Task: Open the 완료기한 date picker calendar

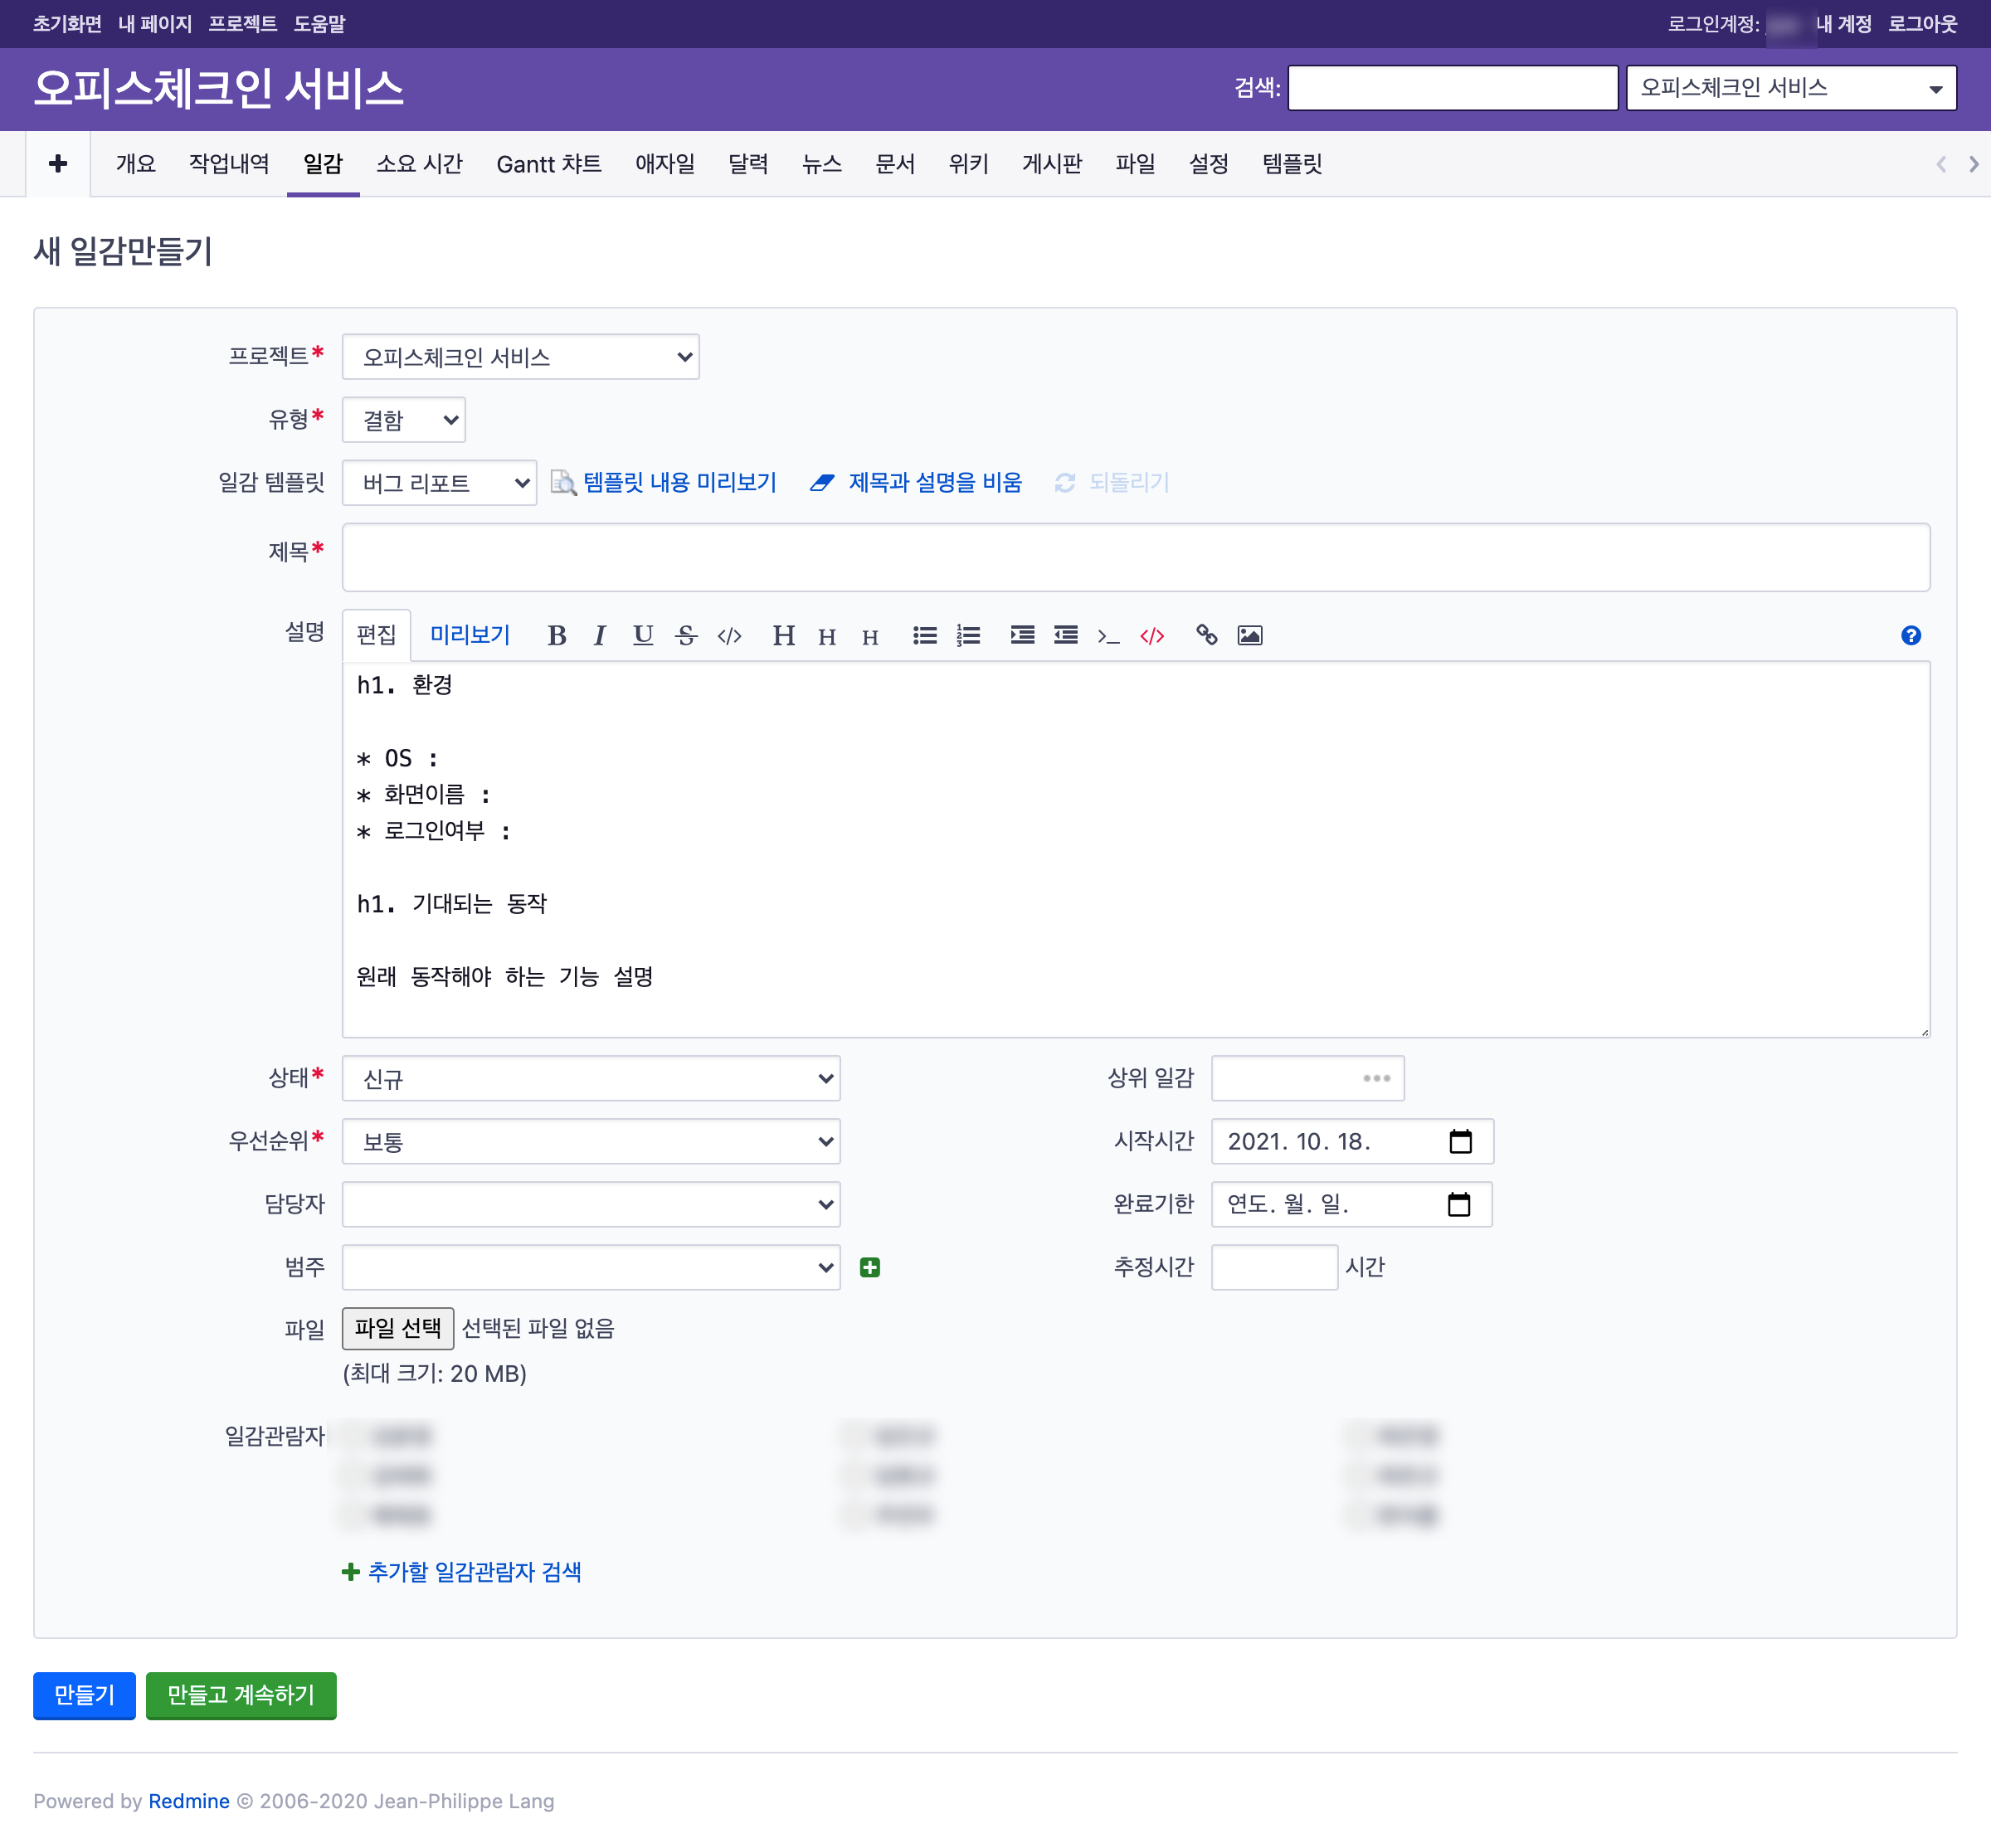Action: click(x=1459, y=1204)
